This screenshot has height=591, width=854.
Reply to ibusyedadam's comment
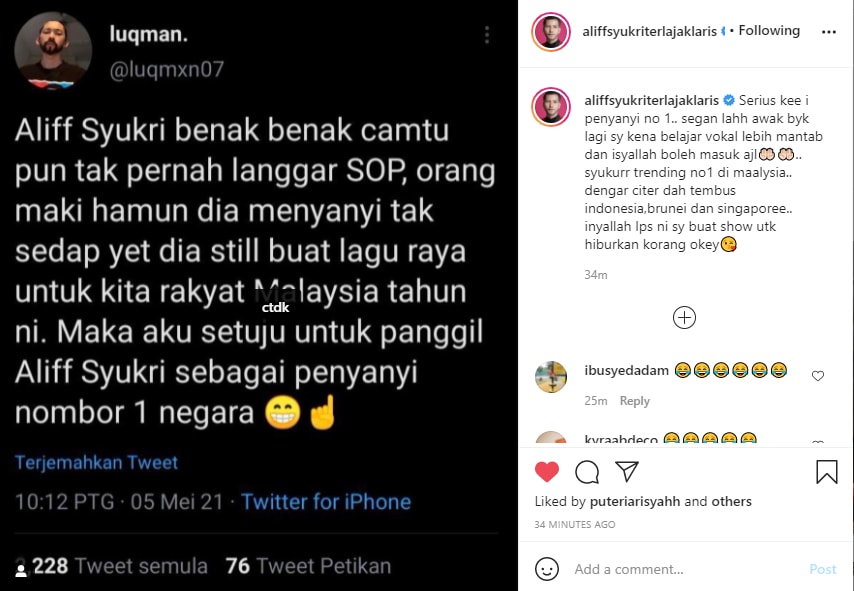pos(635,401)
